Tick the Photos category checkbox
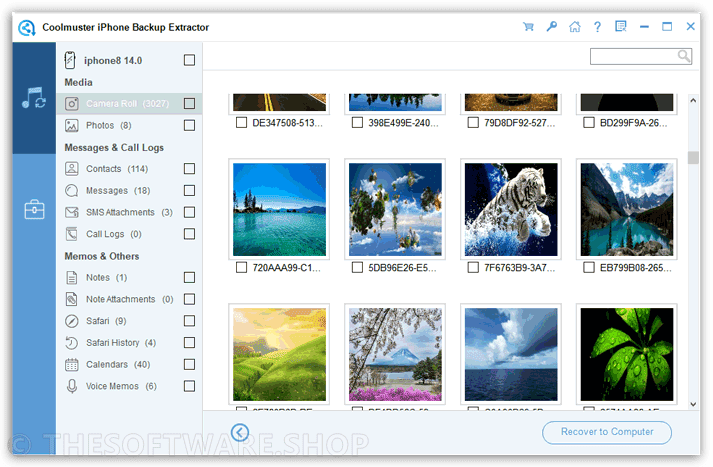Viewport: 713px width, 467px height. click(x=189, y=126)
